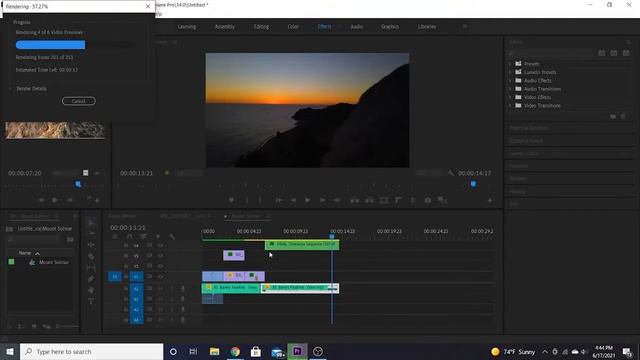Step back one frame in Program Monitor

point(293,200)
